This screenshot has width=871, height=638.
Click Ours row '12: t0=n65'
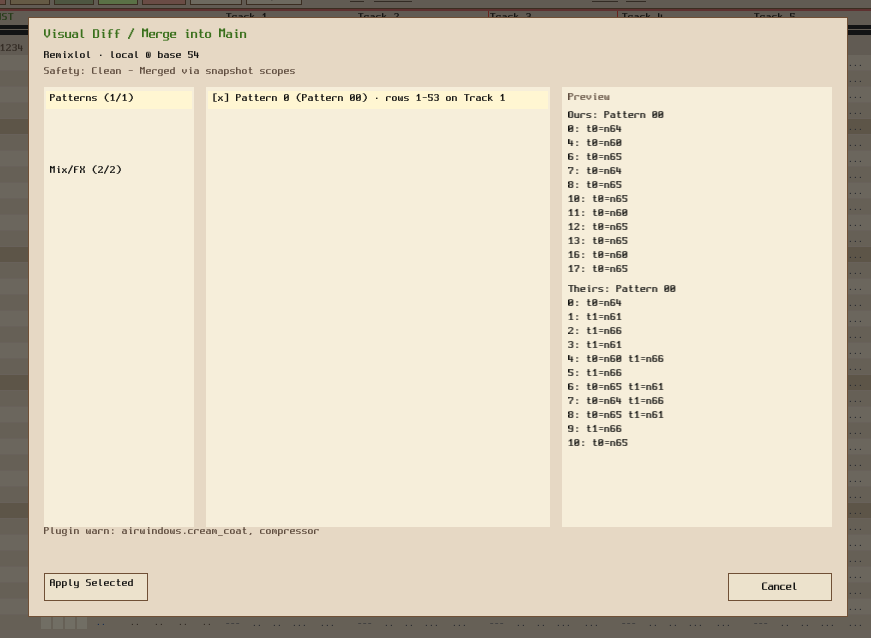[x=598, y=227]
